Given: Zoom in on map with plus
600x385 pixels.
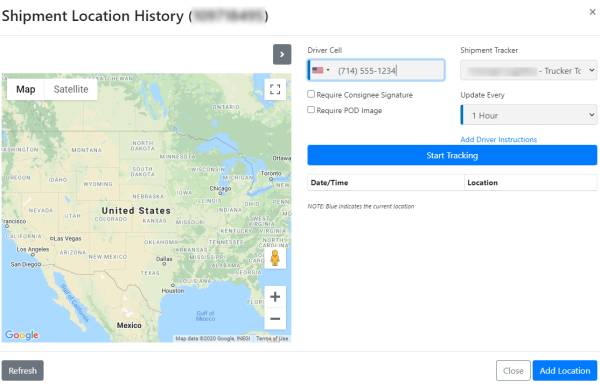Looking at the screenshot, I should 275,297.
